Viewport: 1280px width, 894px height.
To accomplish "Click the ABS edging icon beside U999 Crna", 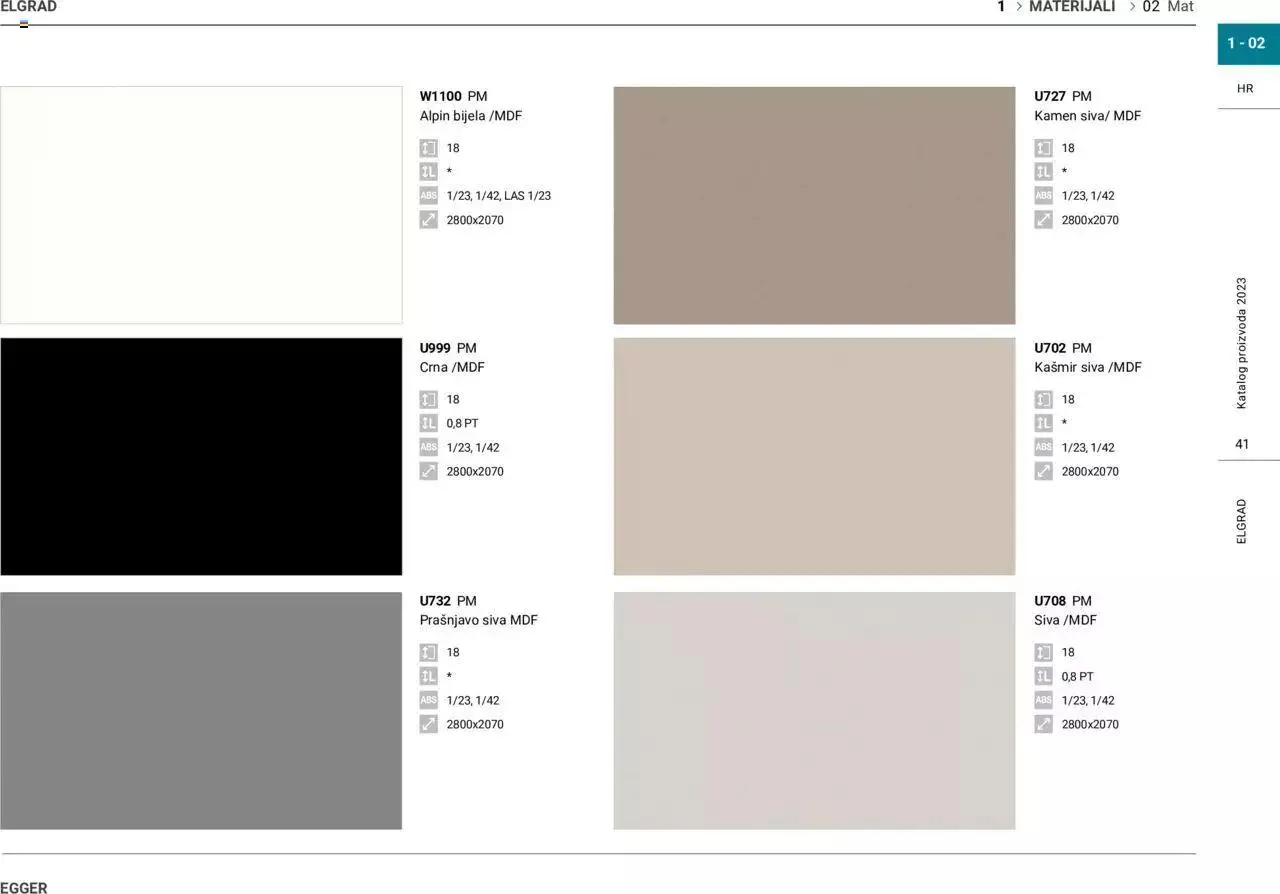I will tap(429, 447).
